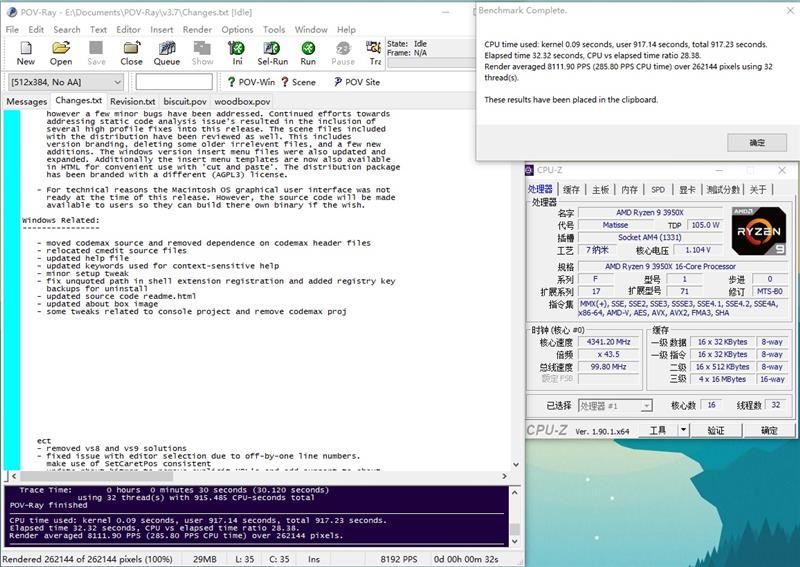The height and width of the screenshot is (567, 800).
Task: Click the 'Windows Related:' heading in editor
Action: (x=61, y=220)
